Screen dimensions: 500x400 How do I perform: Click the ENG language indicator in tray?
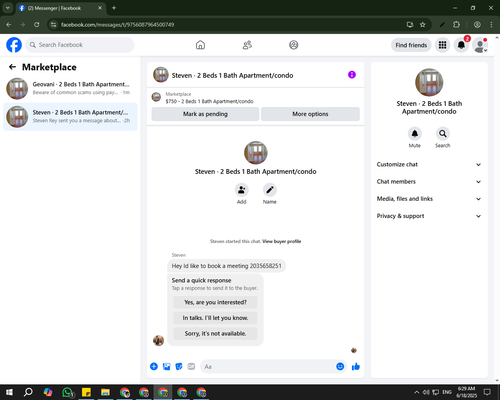[447, 392]
